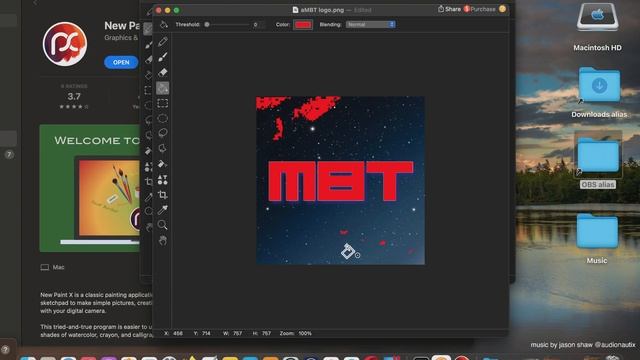Click the Y: 714 status bar readout
Image resolution: width=640 pixels, height=360 pixels.
(x=202, y=333)
